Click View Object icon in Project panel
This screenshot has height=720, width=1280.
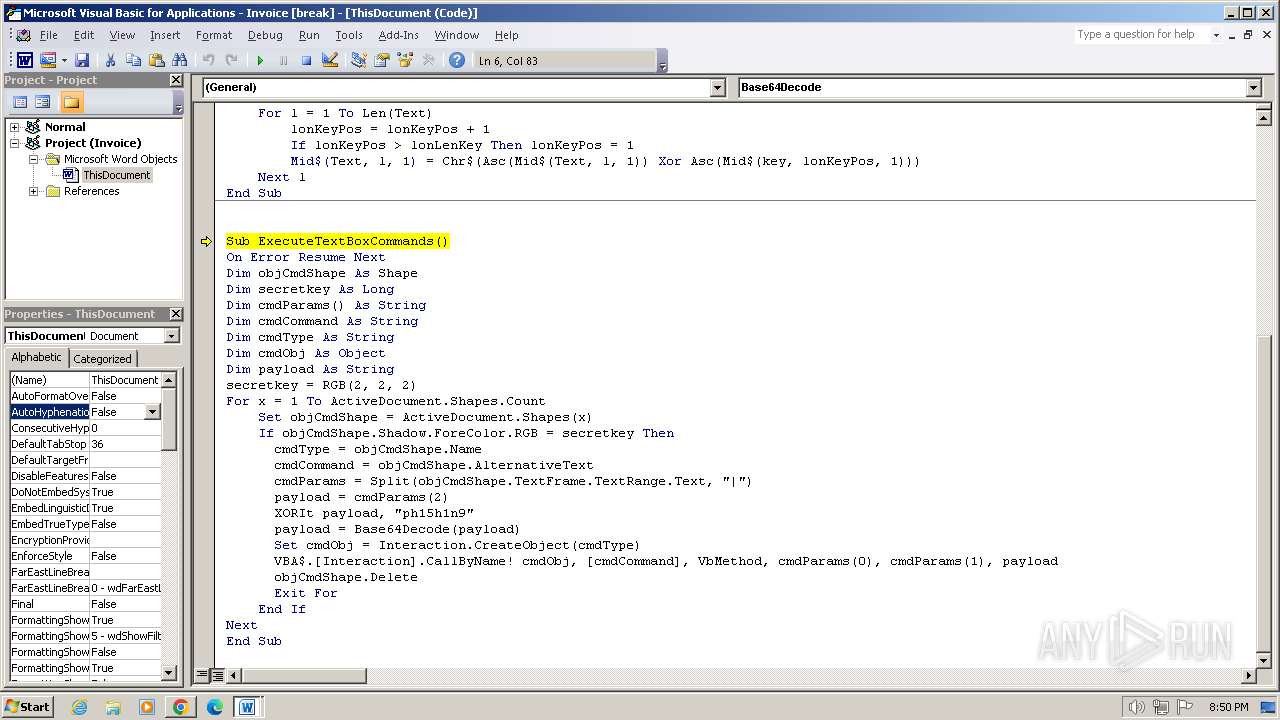(x=42, y=102)
